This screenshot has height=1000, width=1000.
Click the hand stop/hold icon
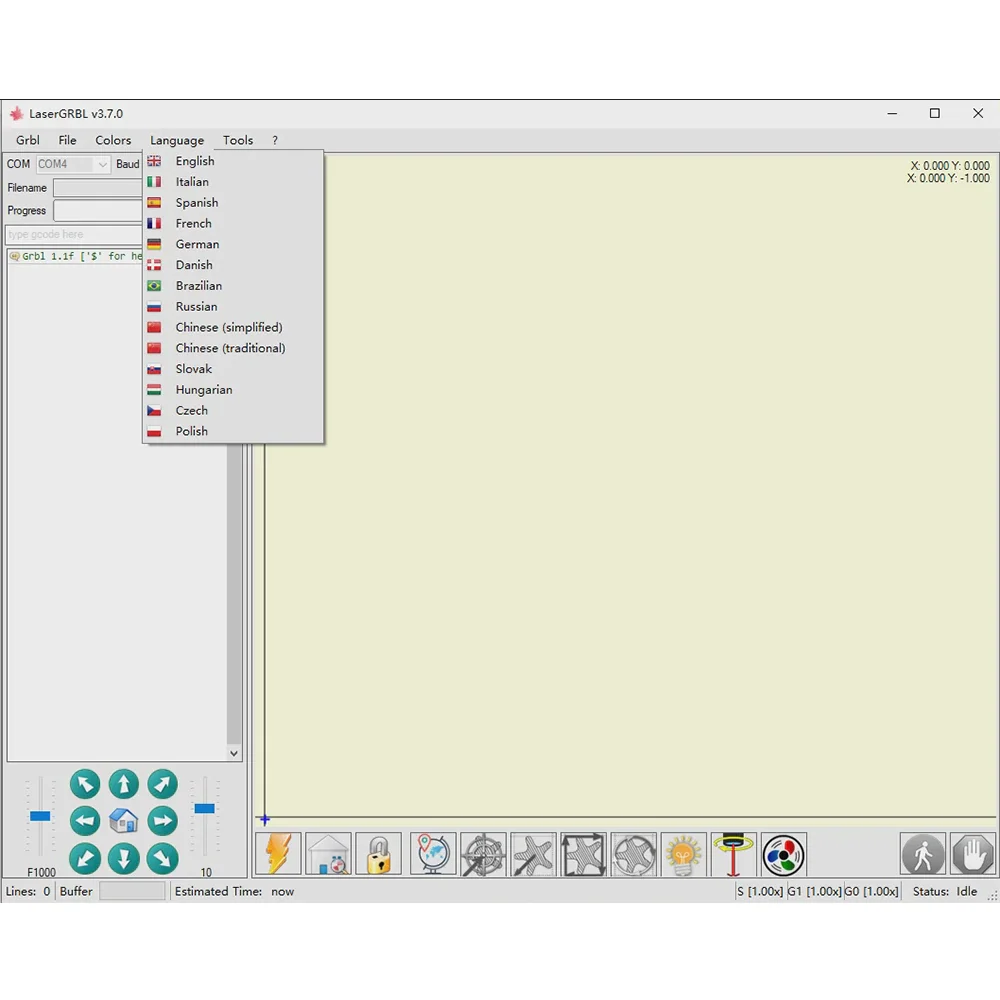(973, 854)
